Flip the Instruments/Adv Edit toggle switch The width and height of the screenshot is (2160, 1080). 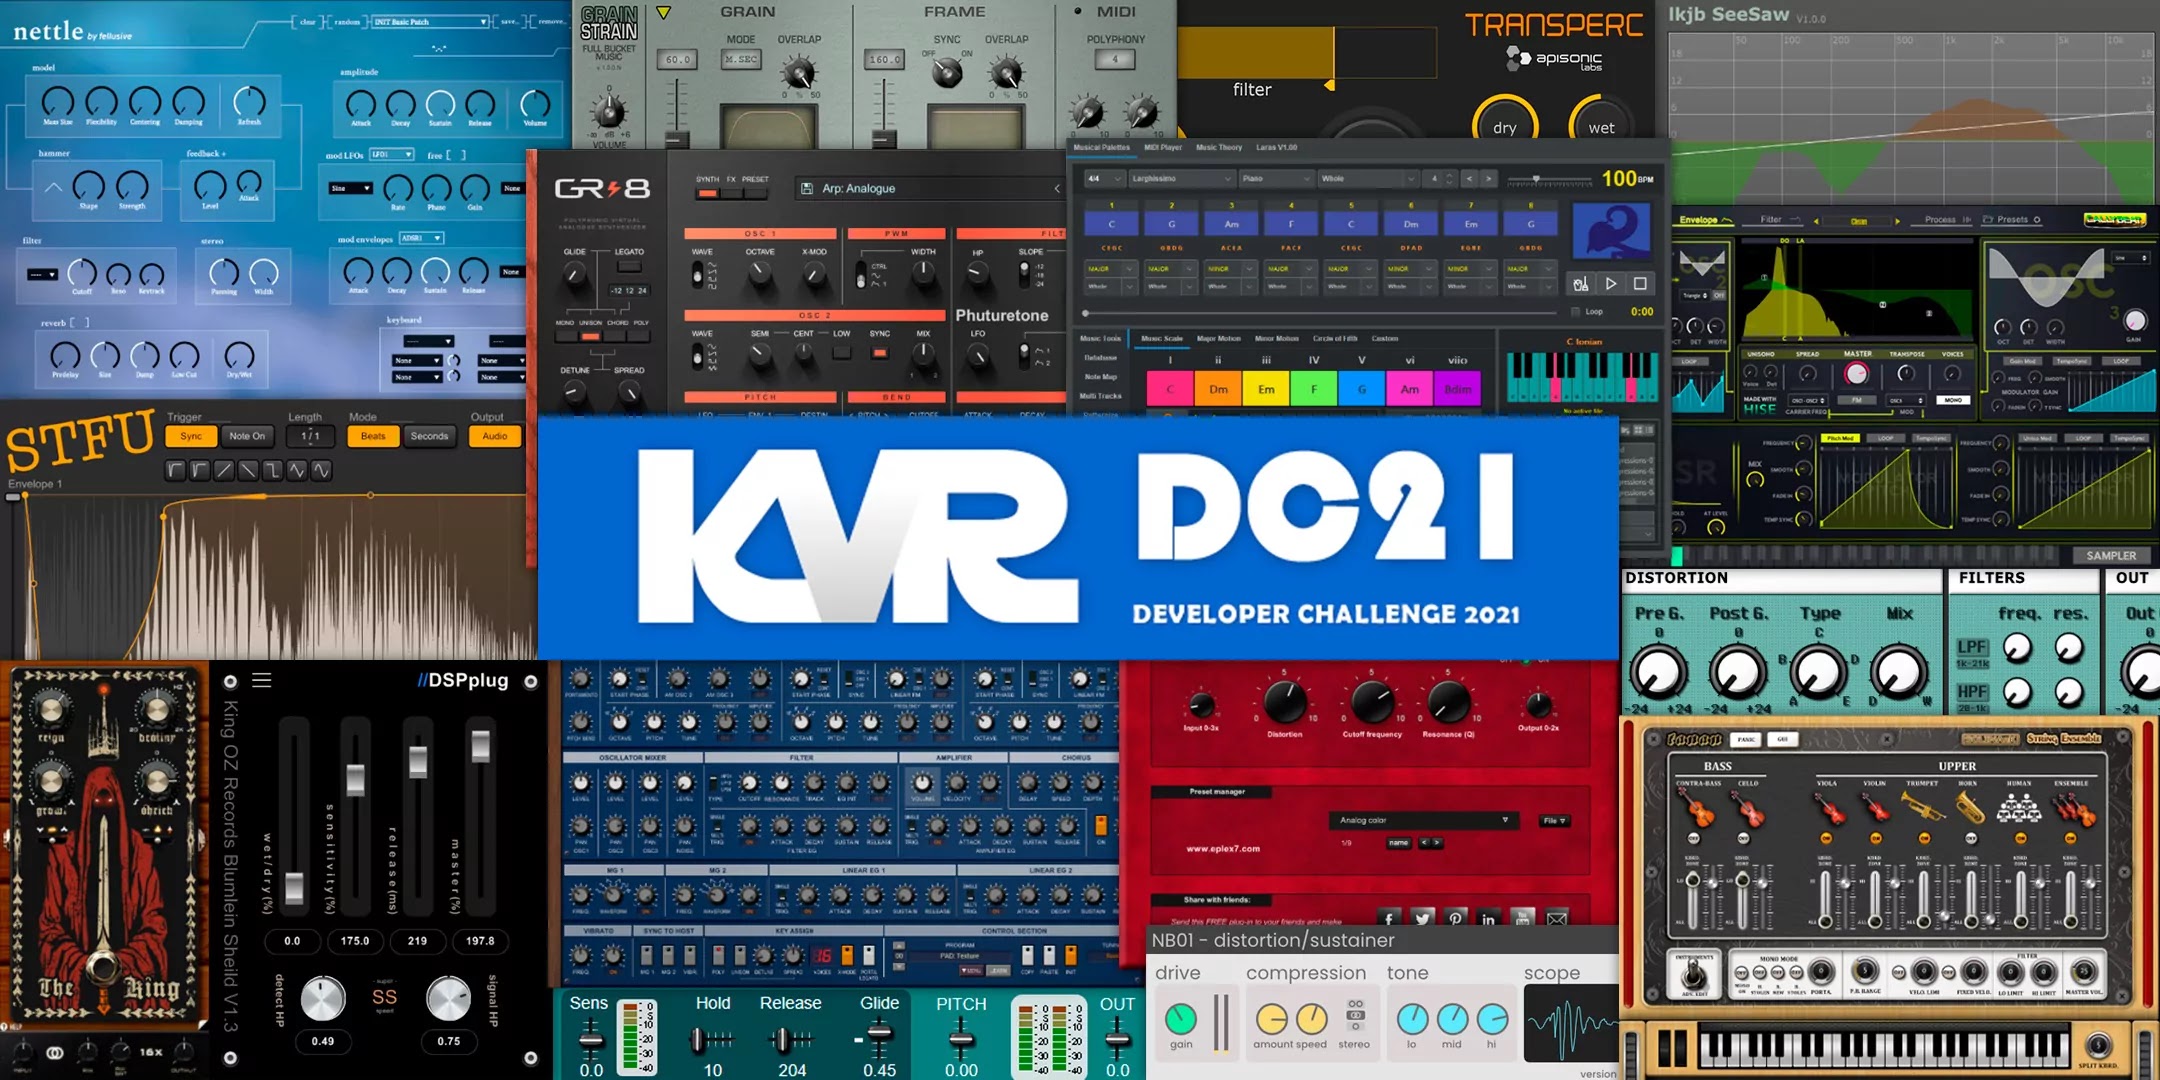point(1692,975)
